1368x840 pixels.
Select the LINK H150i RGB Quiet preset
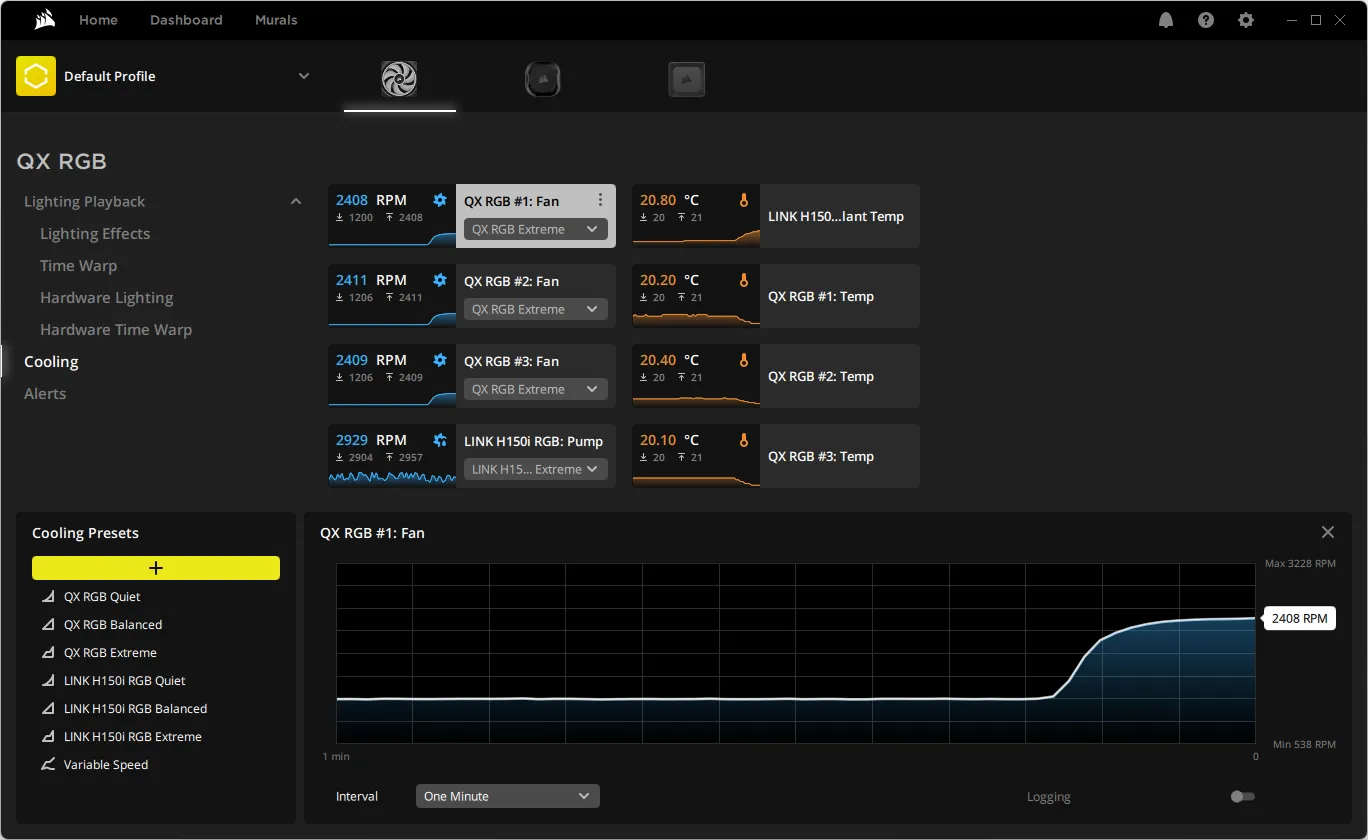point(125,681)
